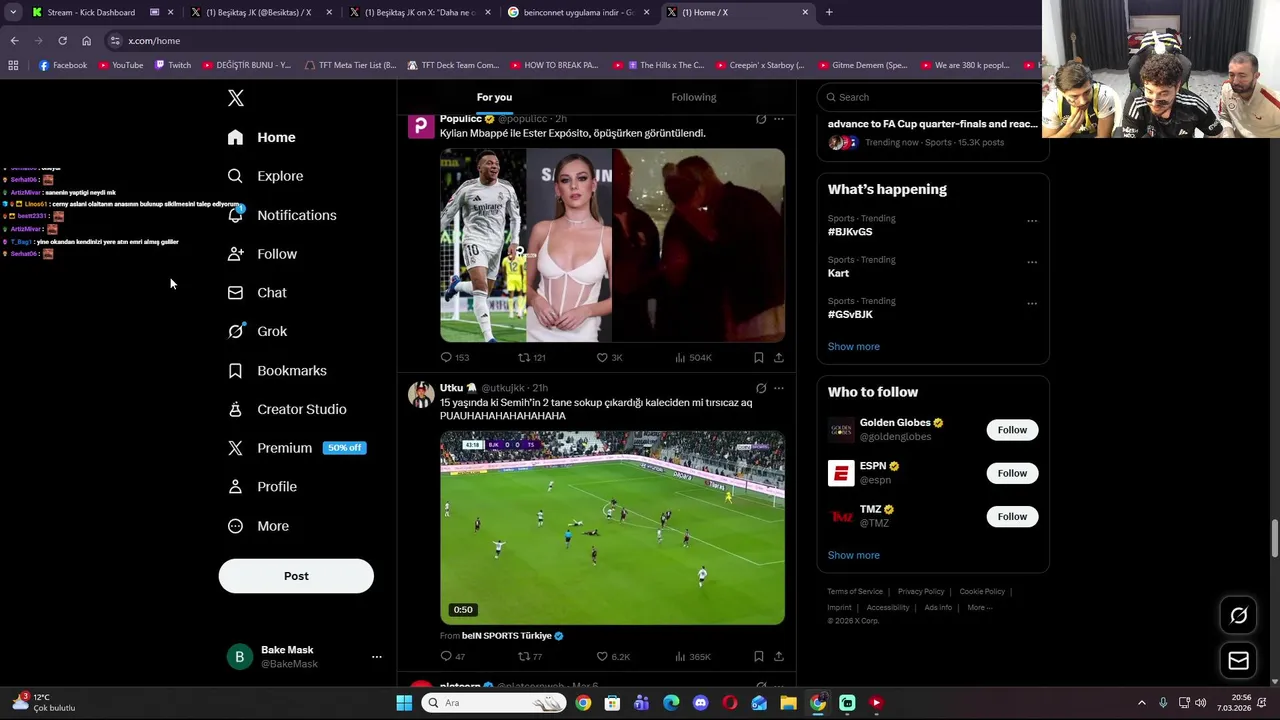Open more options for the Kart trend

(x=1032, y=262)
